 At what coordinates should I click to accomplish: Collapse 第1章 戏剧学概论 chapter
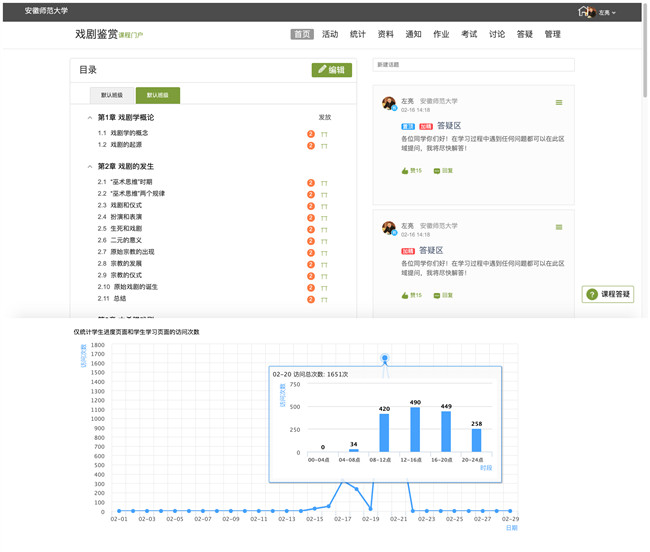tap(89, 118)
